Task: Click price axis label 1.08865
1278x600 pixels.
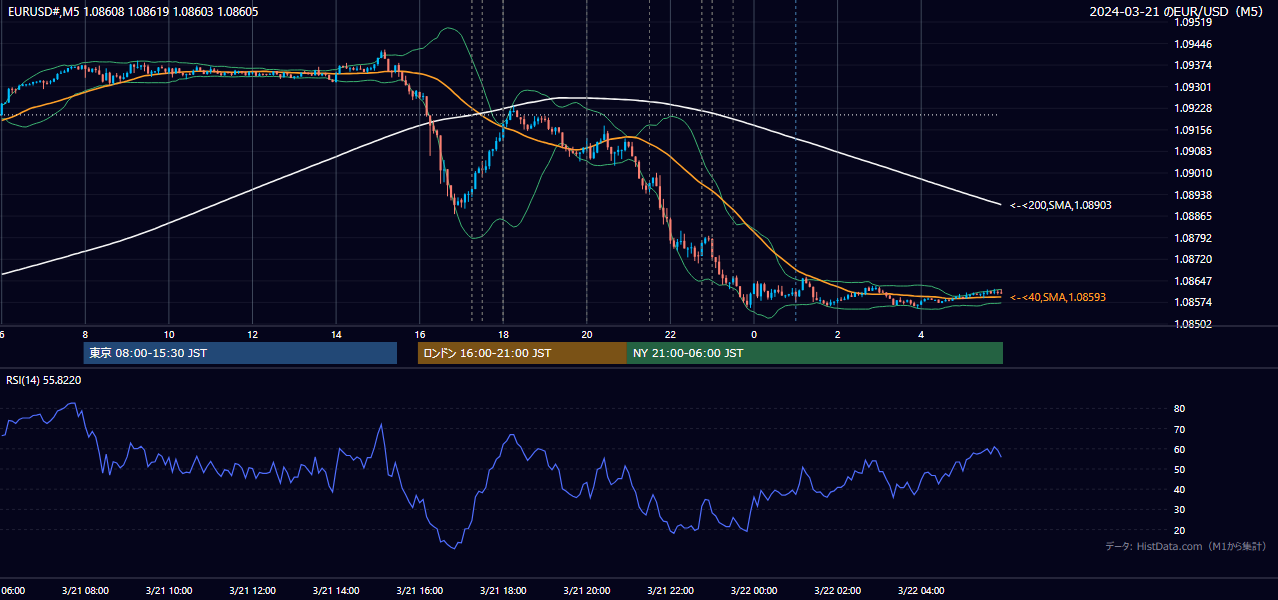Action: click(x=1194, y=216)
